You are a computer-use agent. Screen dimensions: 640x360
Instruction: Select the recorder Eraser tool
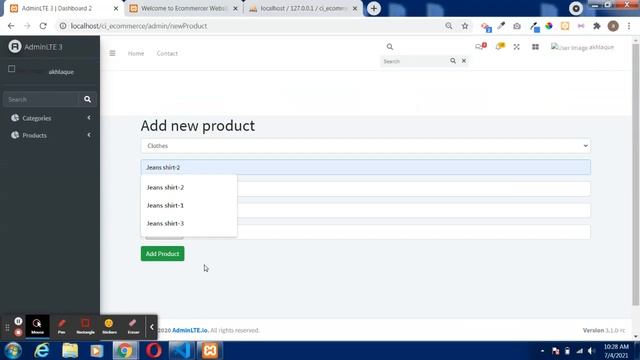[x=133, y=327]
